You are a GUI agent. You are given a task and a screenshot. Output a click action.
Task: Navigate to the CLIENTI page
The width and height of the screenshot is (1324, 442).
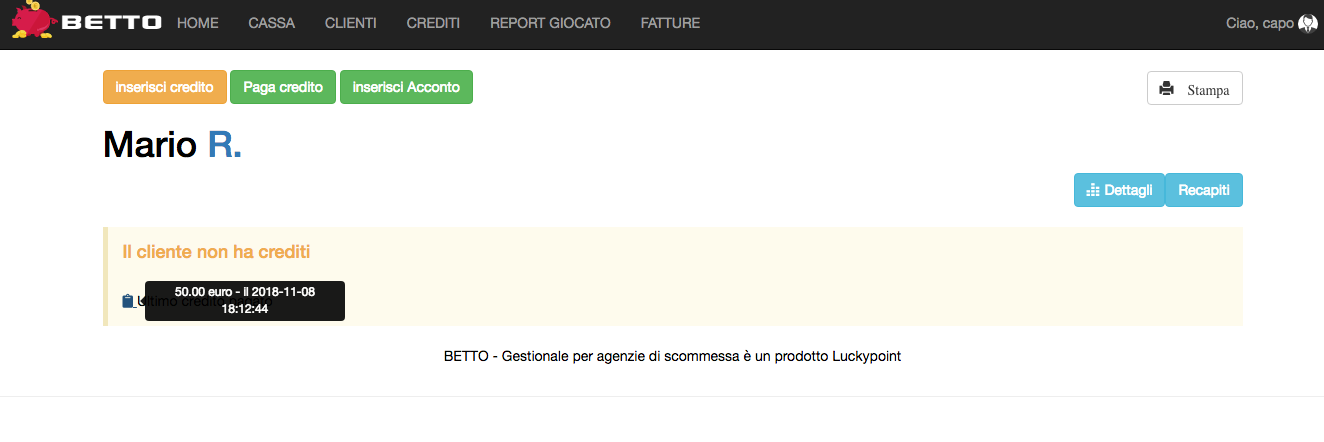click(x=350, y=23)
